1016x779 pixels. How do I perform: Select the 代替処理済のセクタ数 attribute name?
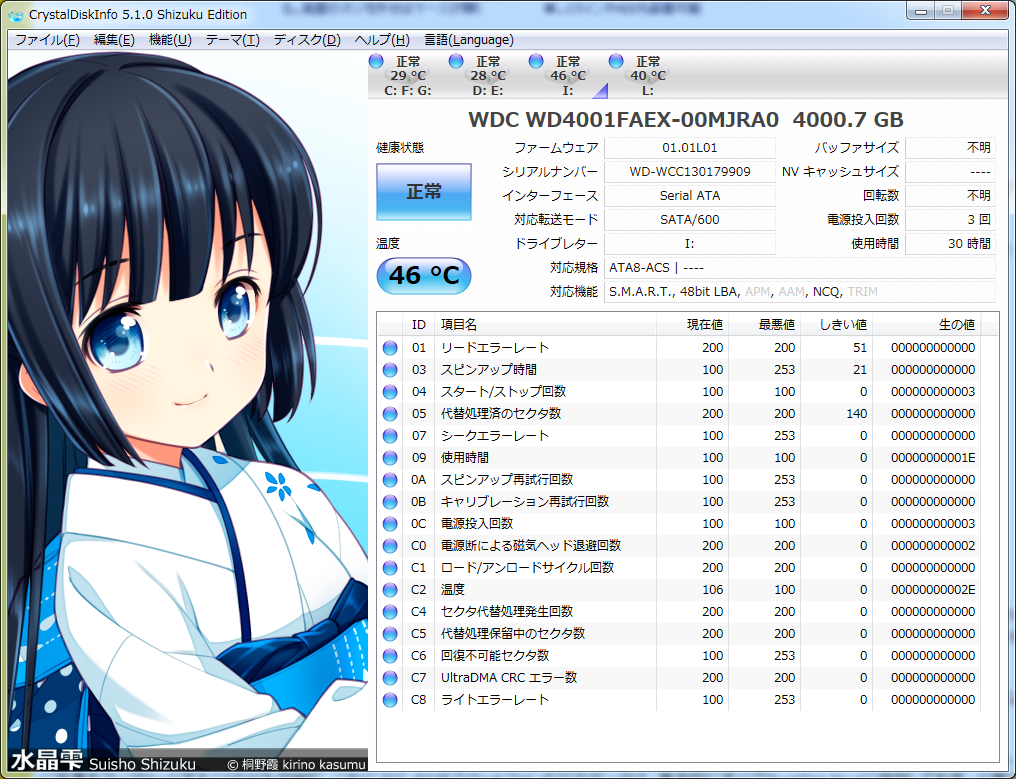click(501, 414)
